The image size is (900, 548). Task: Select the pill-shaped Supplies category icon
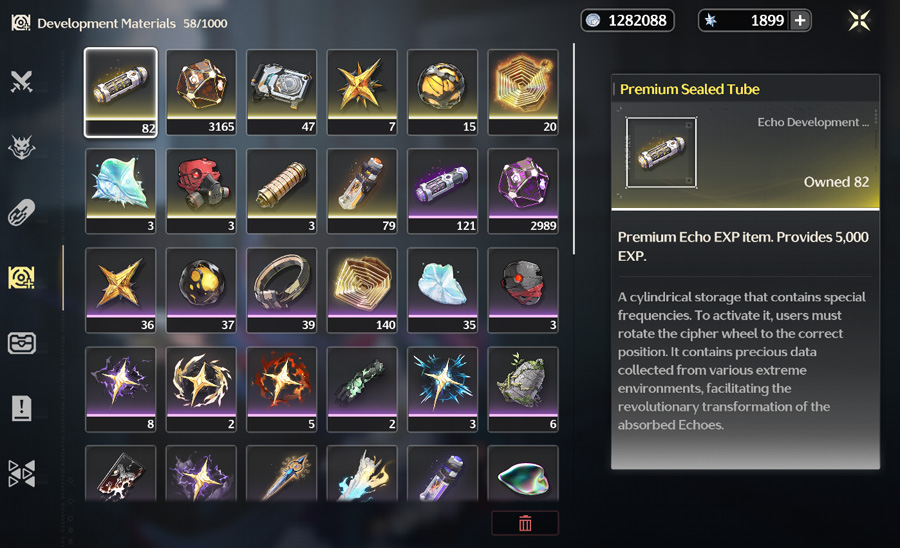coord(22,212)
